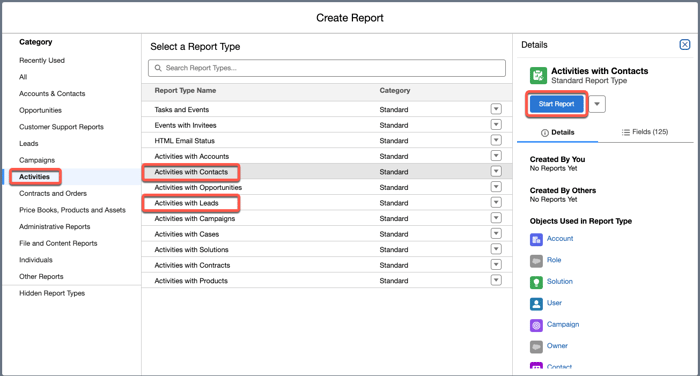This screenshot has width=700, height=376.
Task: Click the Owner object icon
Action: coord(536,347)
